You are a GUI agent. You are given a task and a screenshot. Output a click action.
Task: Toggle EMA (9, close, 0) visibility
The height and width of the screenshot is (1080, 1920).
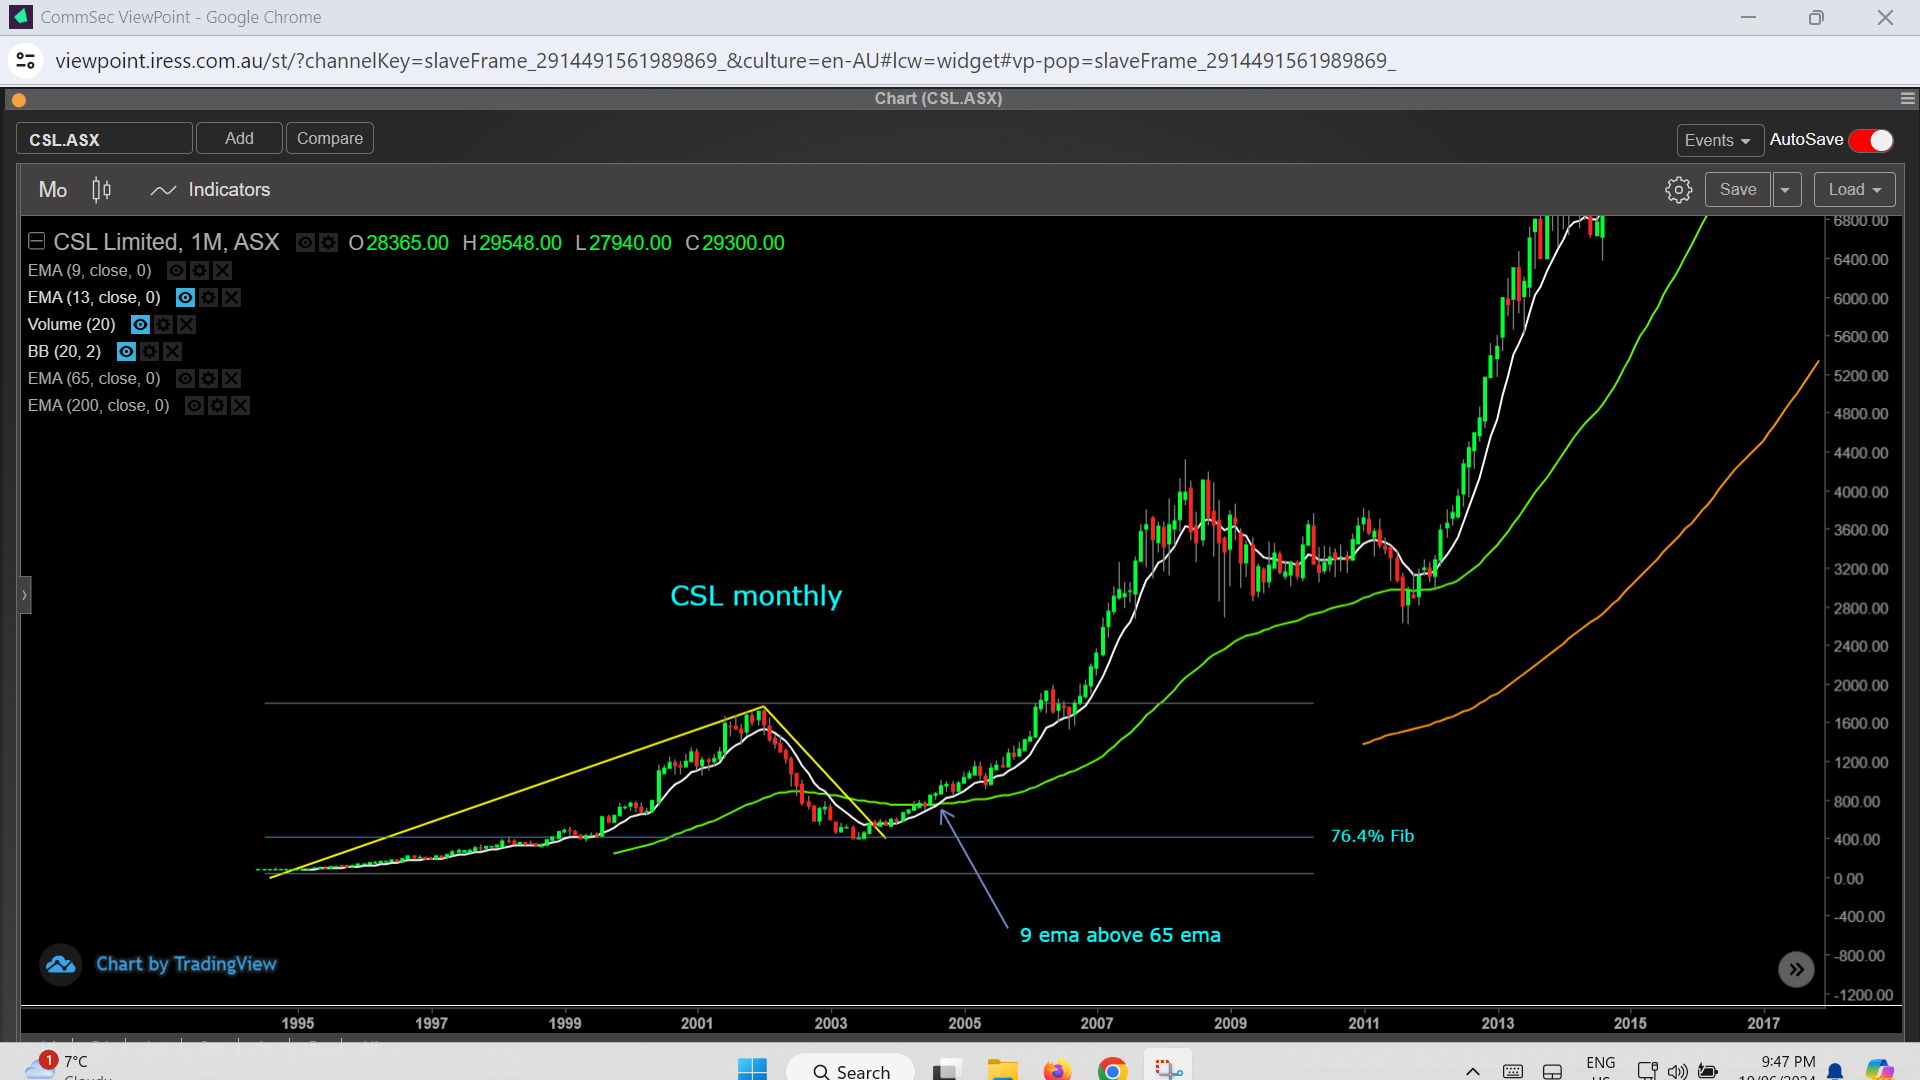177,270
